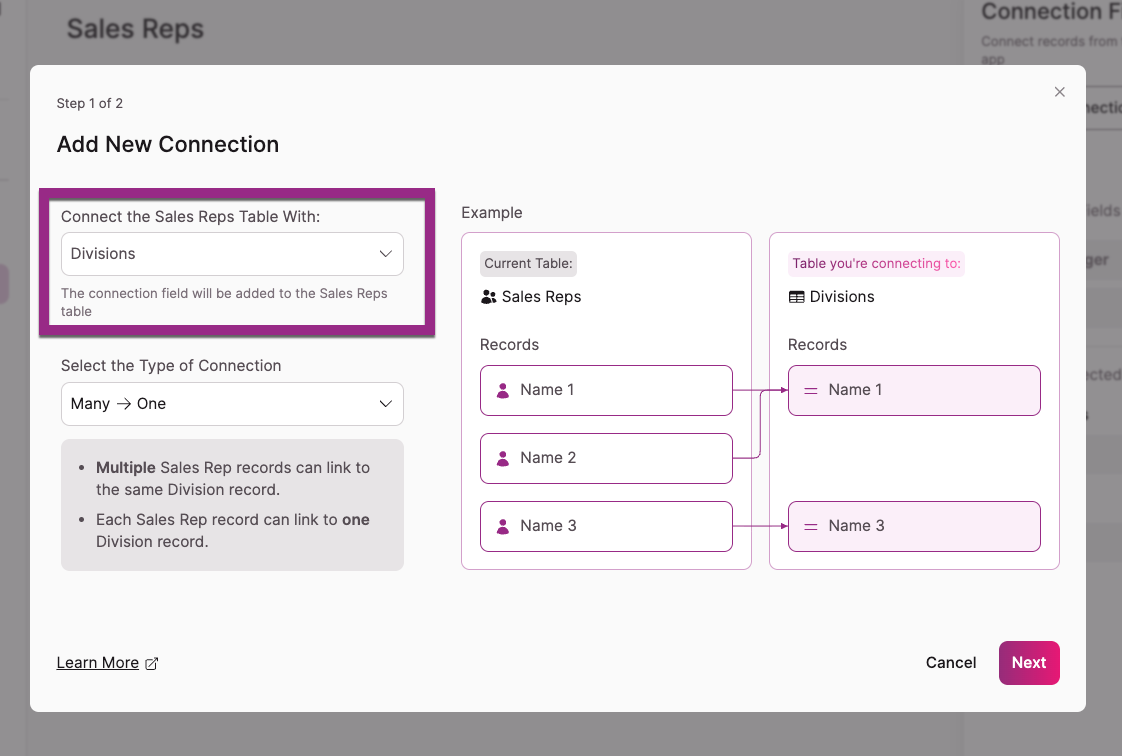1122x756 pixels.
Task: Click the Divisions table icon
Action: click(796, 297)
